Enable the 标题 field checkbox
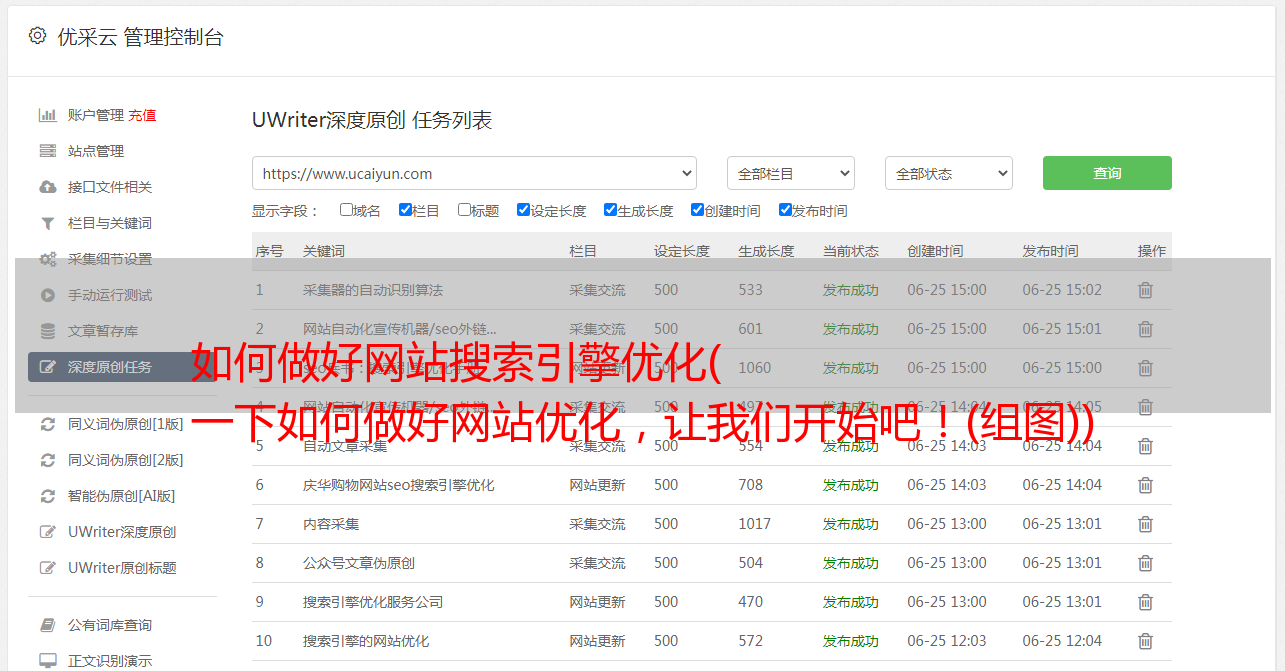The width and height of the screenshot is (1285, 671). pos(464,210)
